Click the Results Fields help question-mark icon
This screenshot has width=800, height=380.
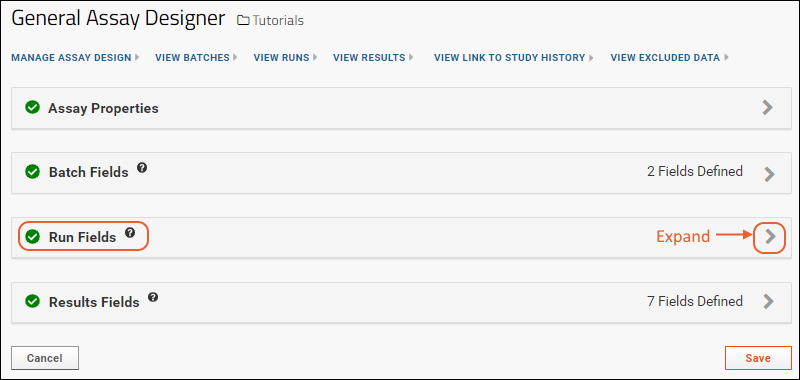[x=153, y=297]
